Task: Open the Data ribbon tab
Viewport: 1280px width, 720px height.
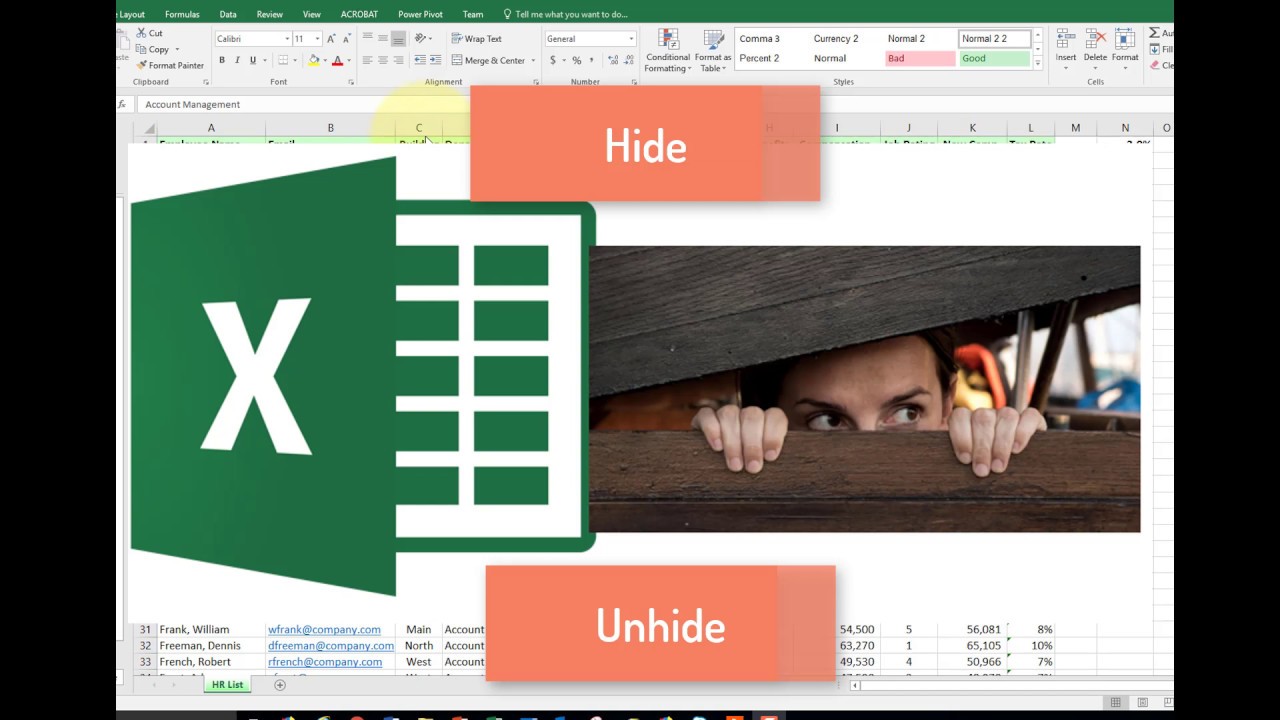Action: [228, 14]
